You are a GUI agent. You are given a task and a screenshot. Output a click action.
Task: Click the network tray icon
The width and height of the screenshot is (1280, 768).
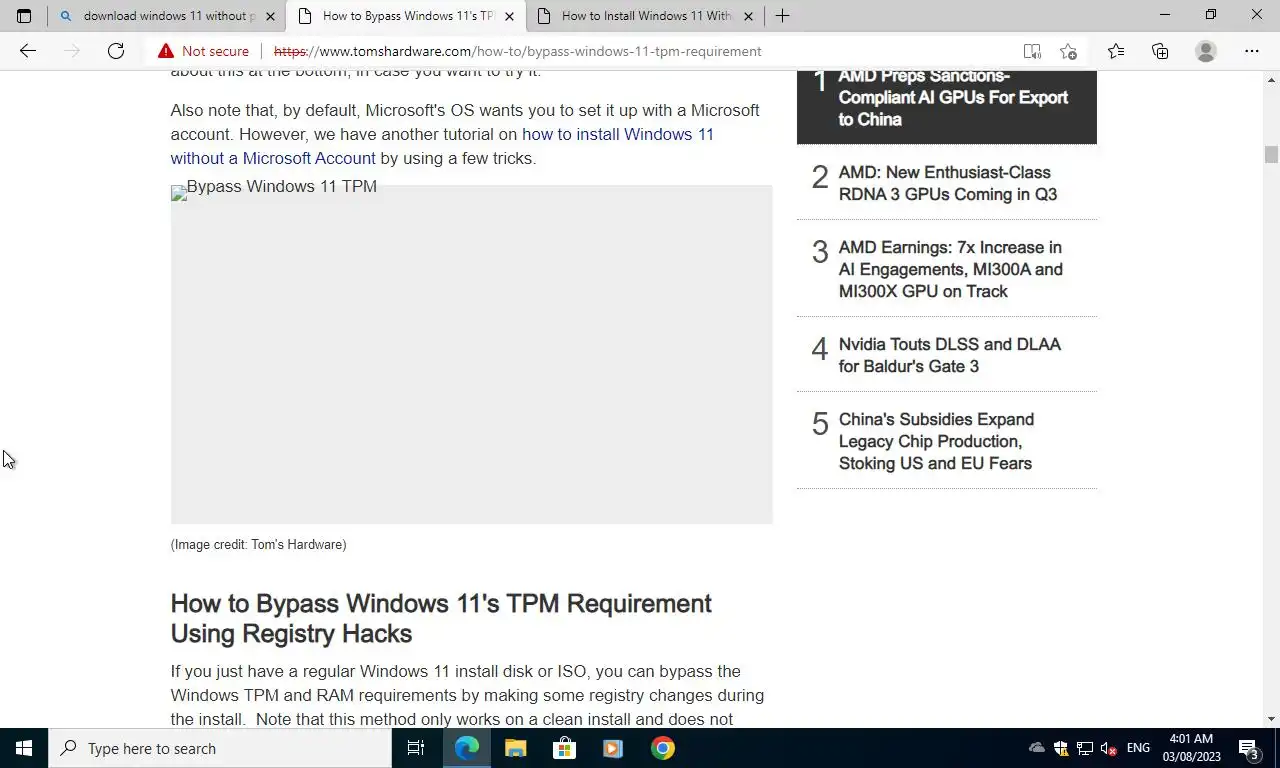(x=1085, y=748)
